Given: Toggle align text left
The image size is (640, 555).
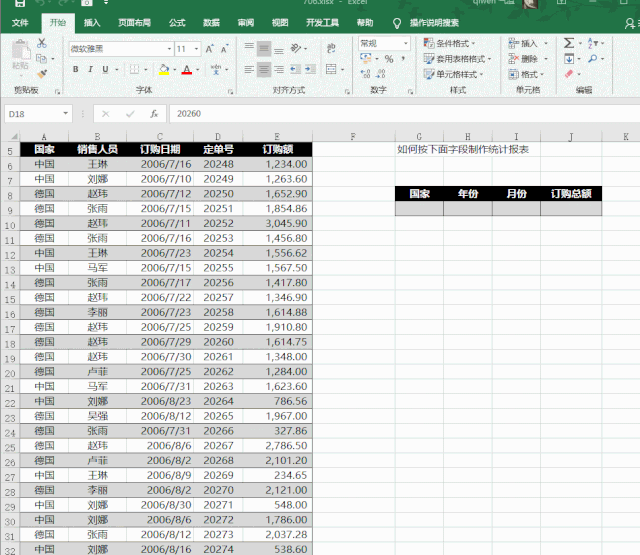Looking at the screenshot, I should pos(249,69).
